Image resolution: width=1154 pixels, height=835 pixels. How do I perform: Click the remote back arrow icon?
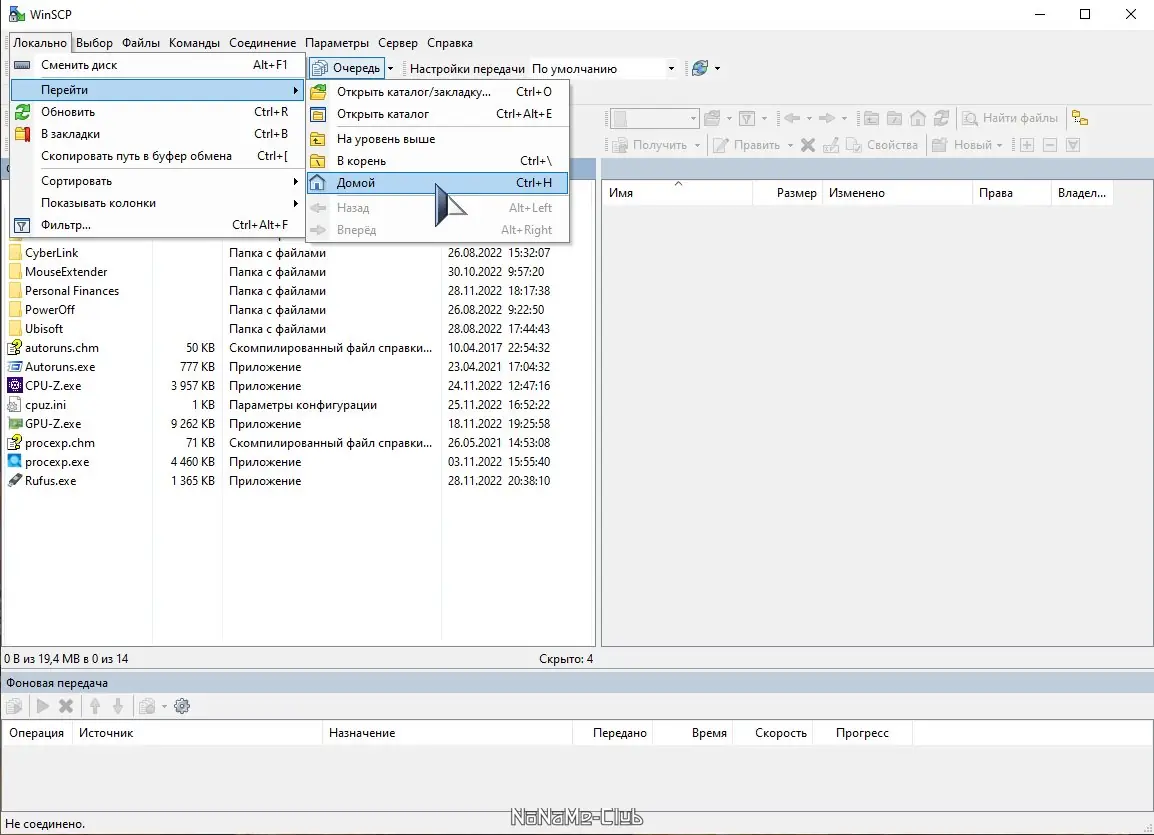[792, 118]
